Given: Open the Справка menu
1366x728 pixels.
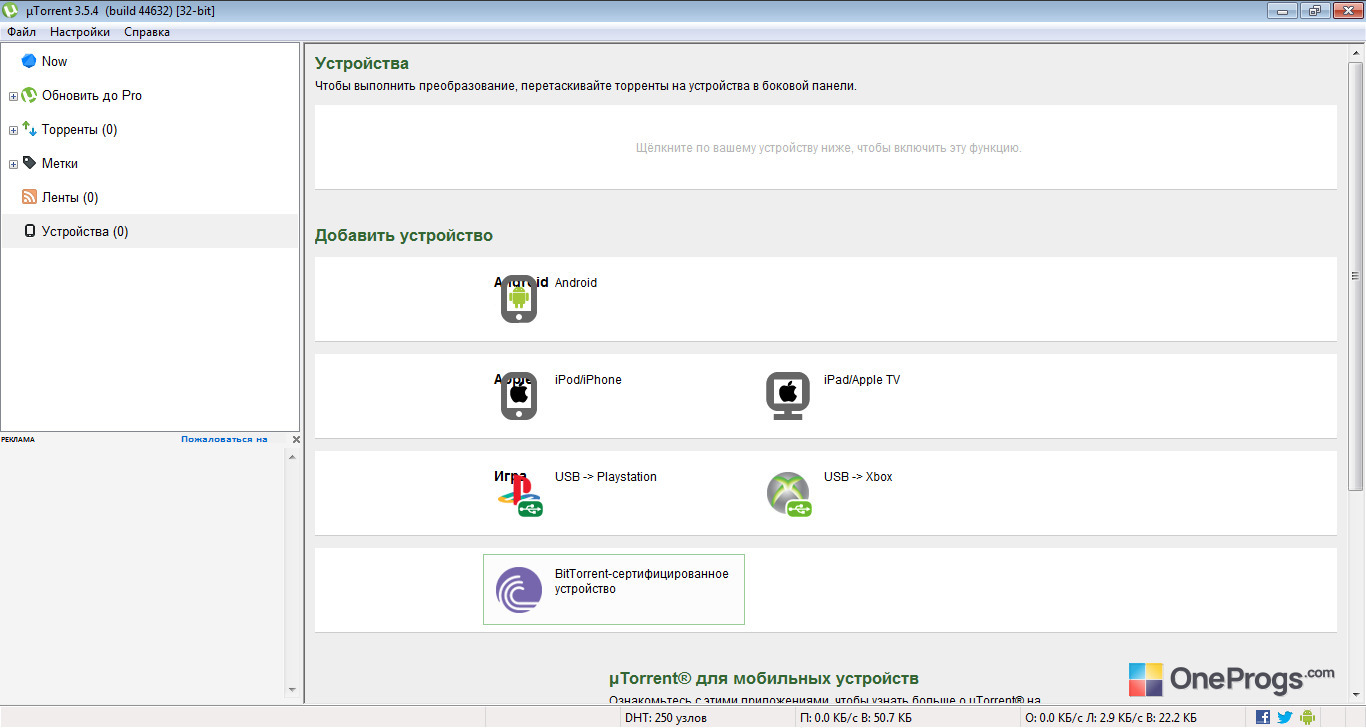Looking at the screenshot, I should coord(147,32).
